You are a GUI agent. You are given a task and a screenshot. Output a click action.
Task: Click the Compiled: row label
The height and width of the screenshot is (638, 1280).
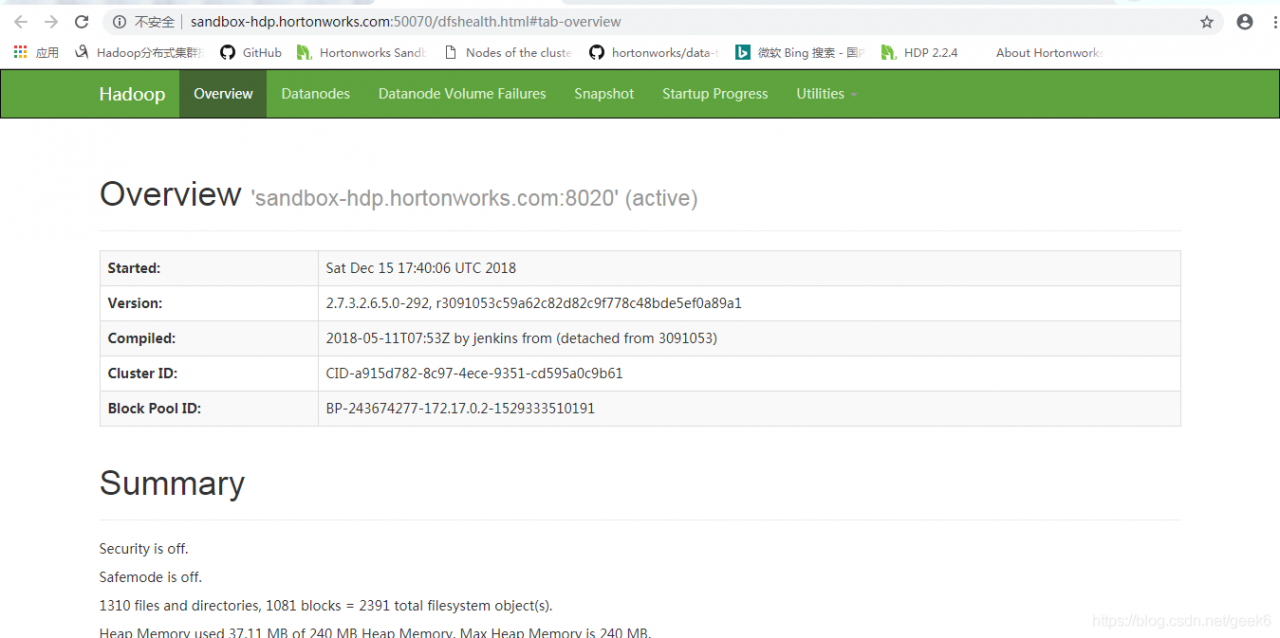[x=142, y=338]
